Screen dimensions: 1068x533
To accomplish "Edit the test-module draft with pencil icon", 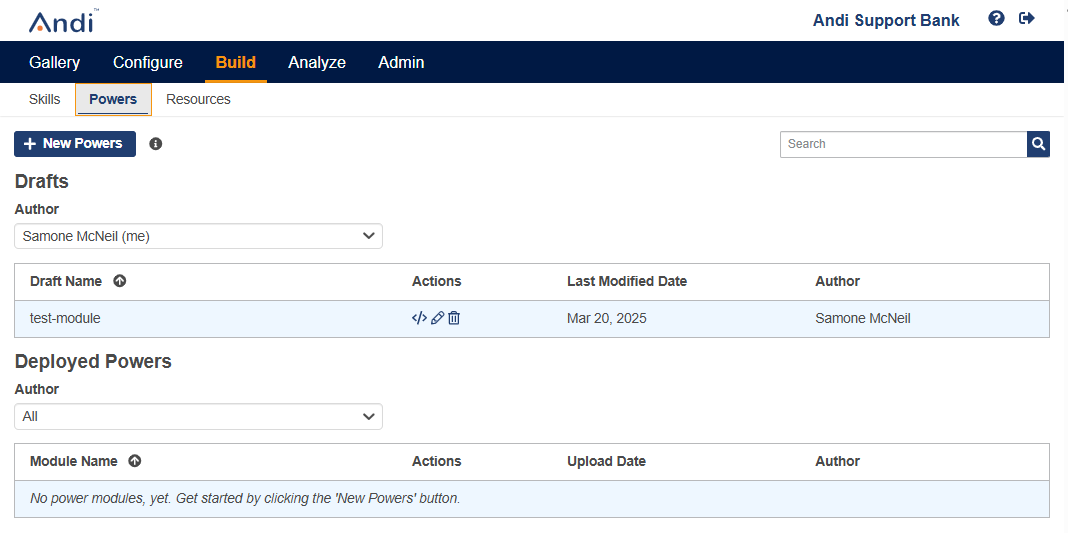I will (437, 318).
